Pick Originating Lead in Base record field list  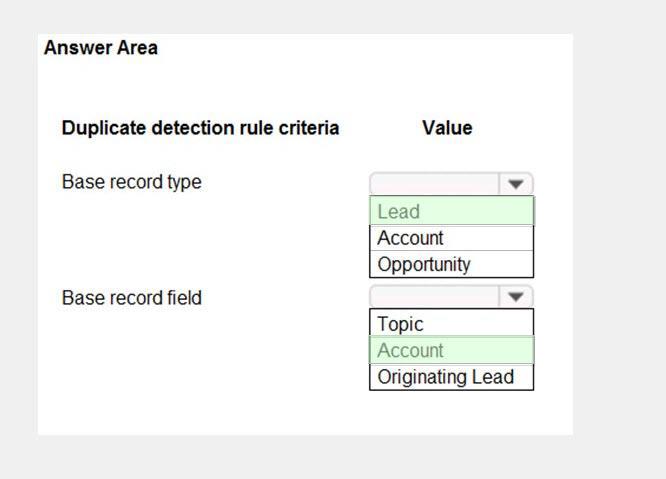click(452, 377)
